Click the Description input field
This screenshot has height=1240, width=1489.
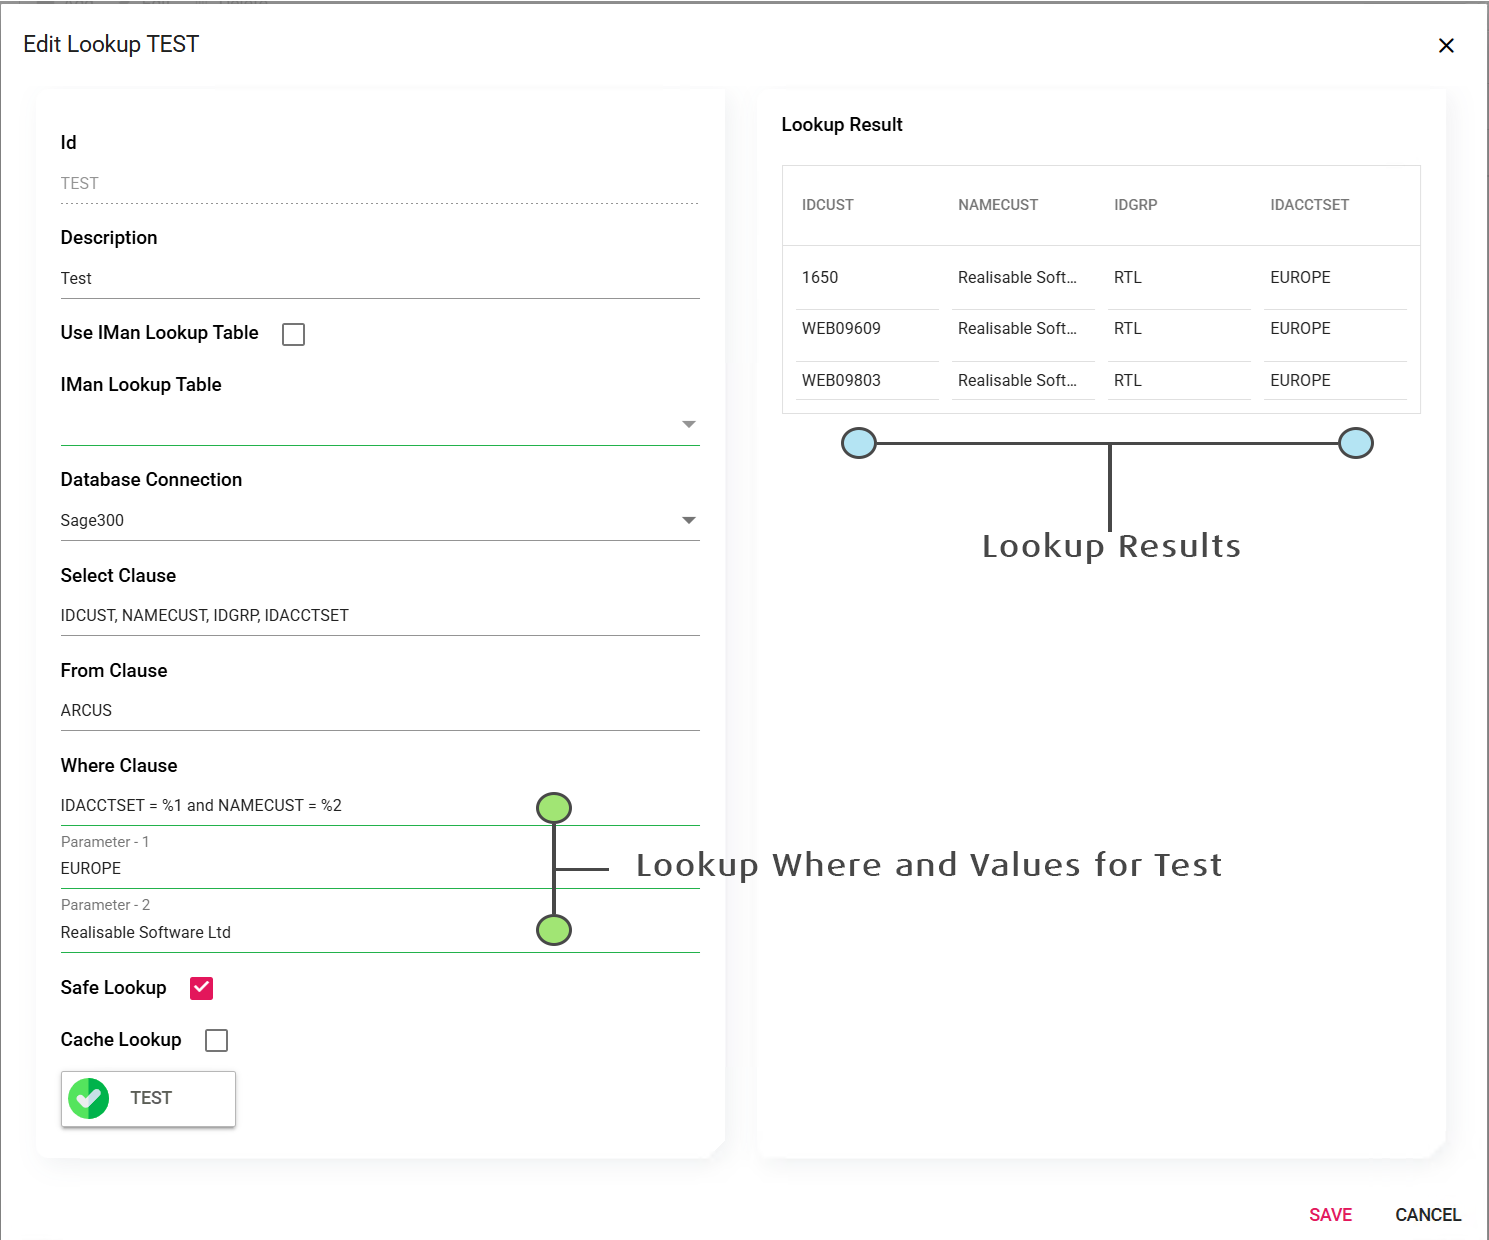click(379, 279)
